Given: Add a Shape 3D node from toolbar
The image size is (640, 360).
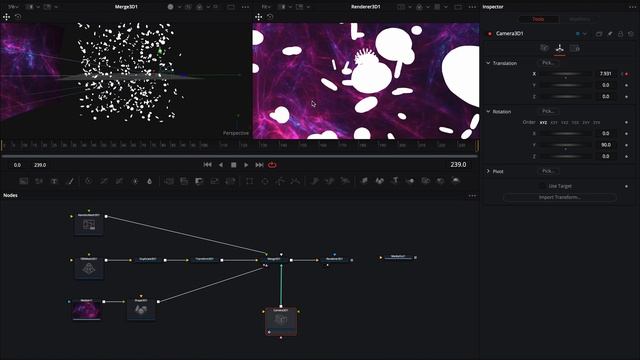Looking at the screenshot, I should click(x=380, y=181).
